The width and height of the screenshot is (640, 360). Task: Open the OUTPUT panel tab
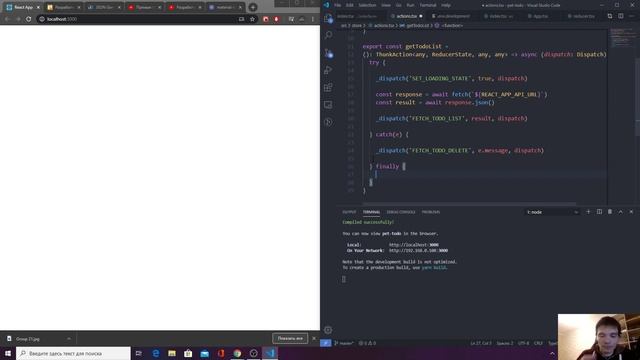tap(349, 212)
